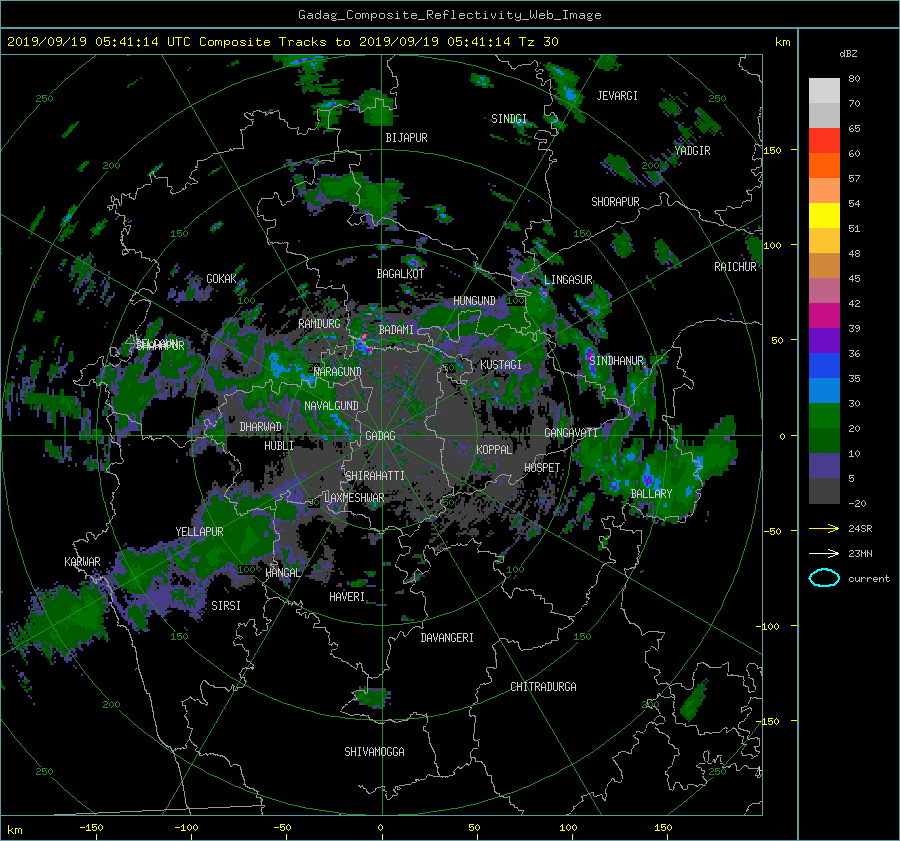The image size is (900, 841).
Task: Click the green 20 dBZ legend swatch
Action: (824, 416)
